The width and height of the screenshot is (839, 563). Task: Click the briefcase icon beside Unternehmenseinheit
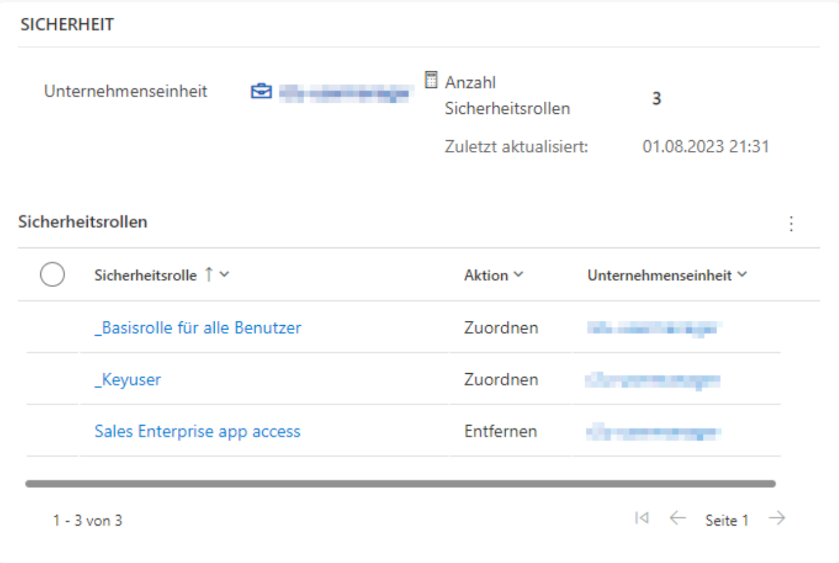pyautogui.click(x=261, y=92)
